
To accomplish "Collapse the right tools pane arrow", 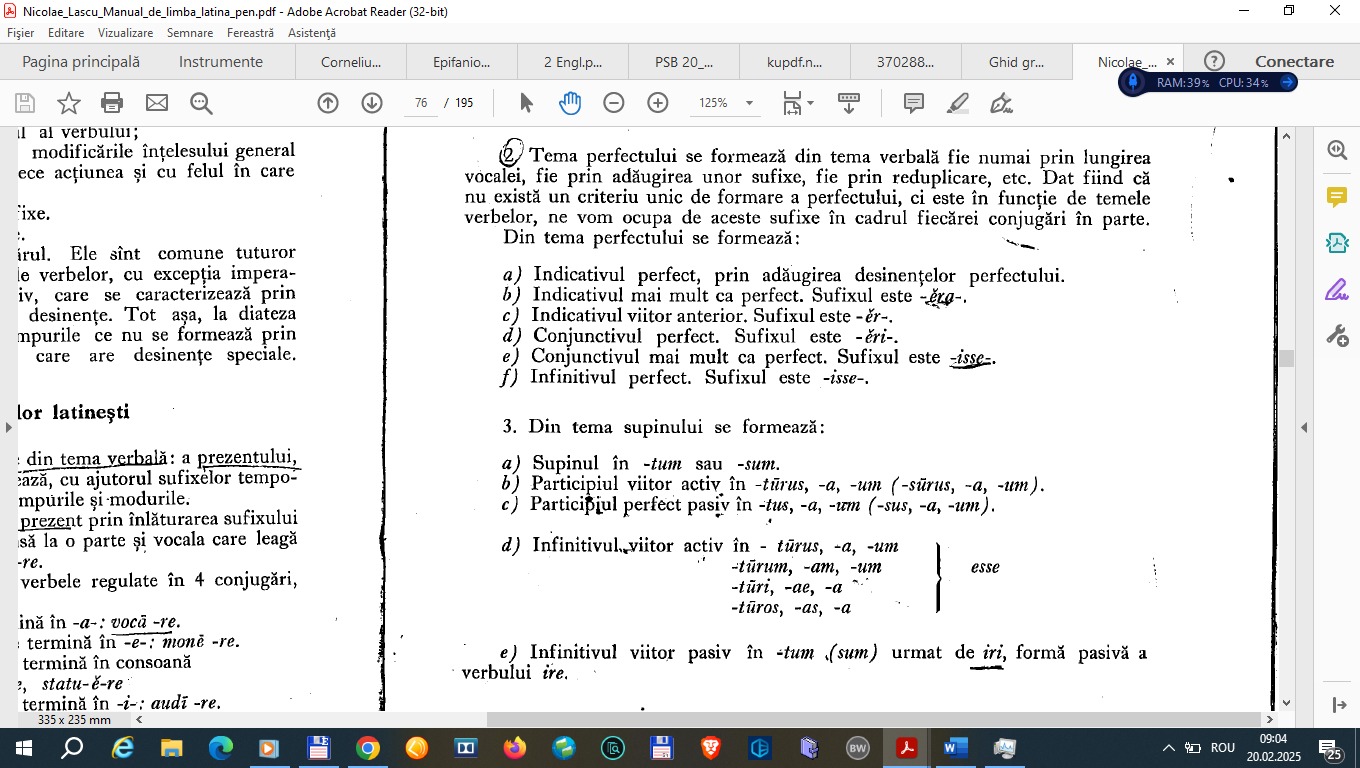I will [x=1304, y=428].
